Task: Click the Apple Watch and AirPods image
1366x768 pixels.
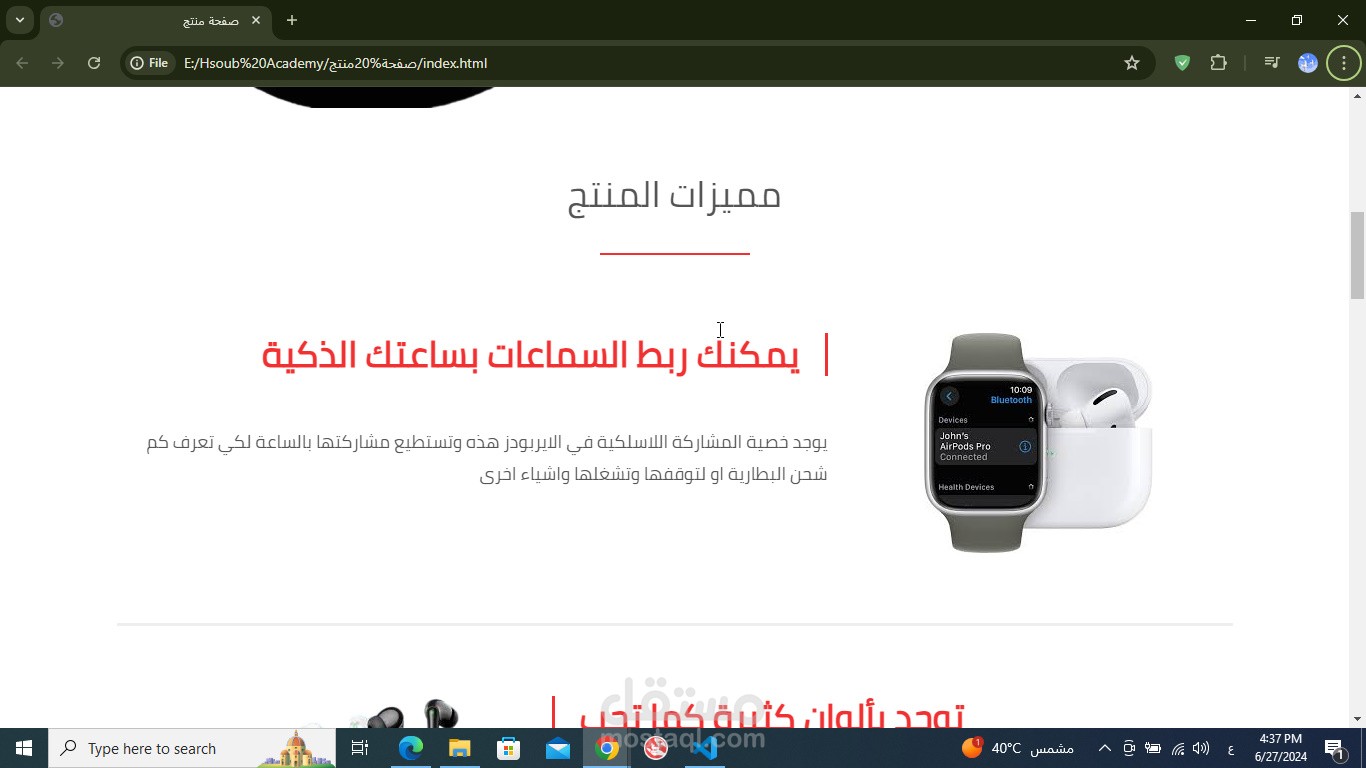Action: pyautogui.click(x=1038, y=442)
